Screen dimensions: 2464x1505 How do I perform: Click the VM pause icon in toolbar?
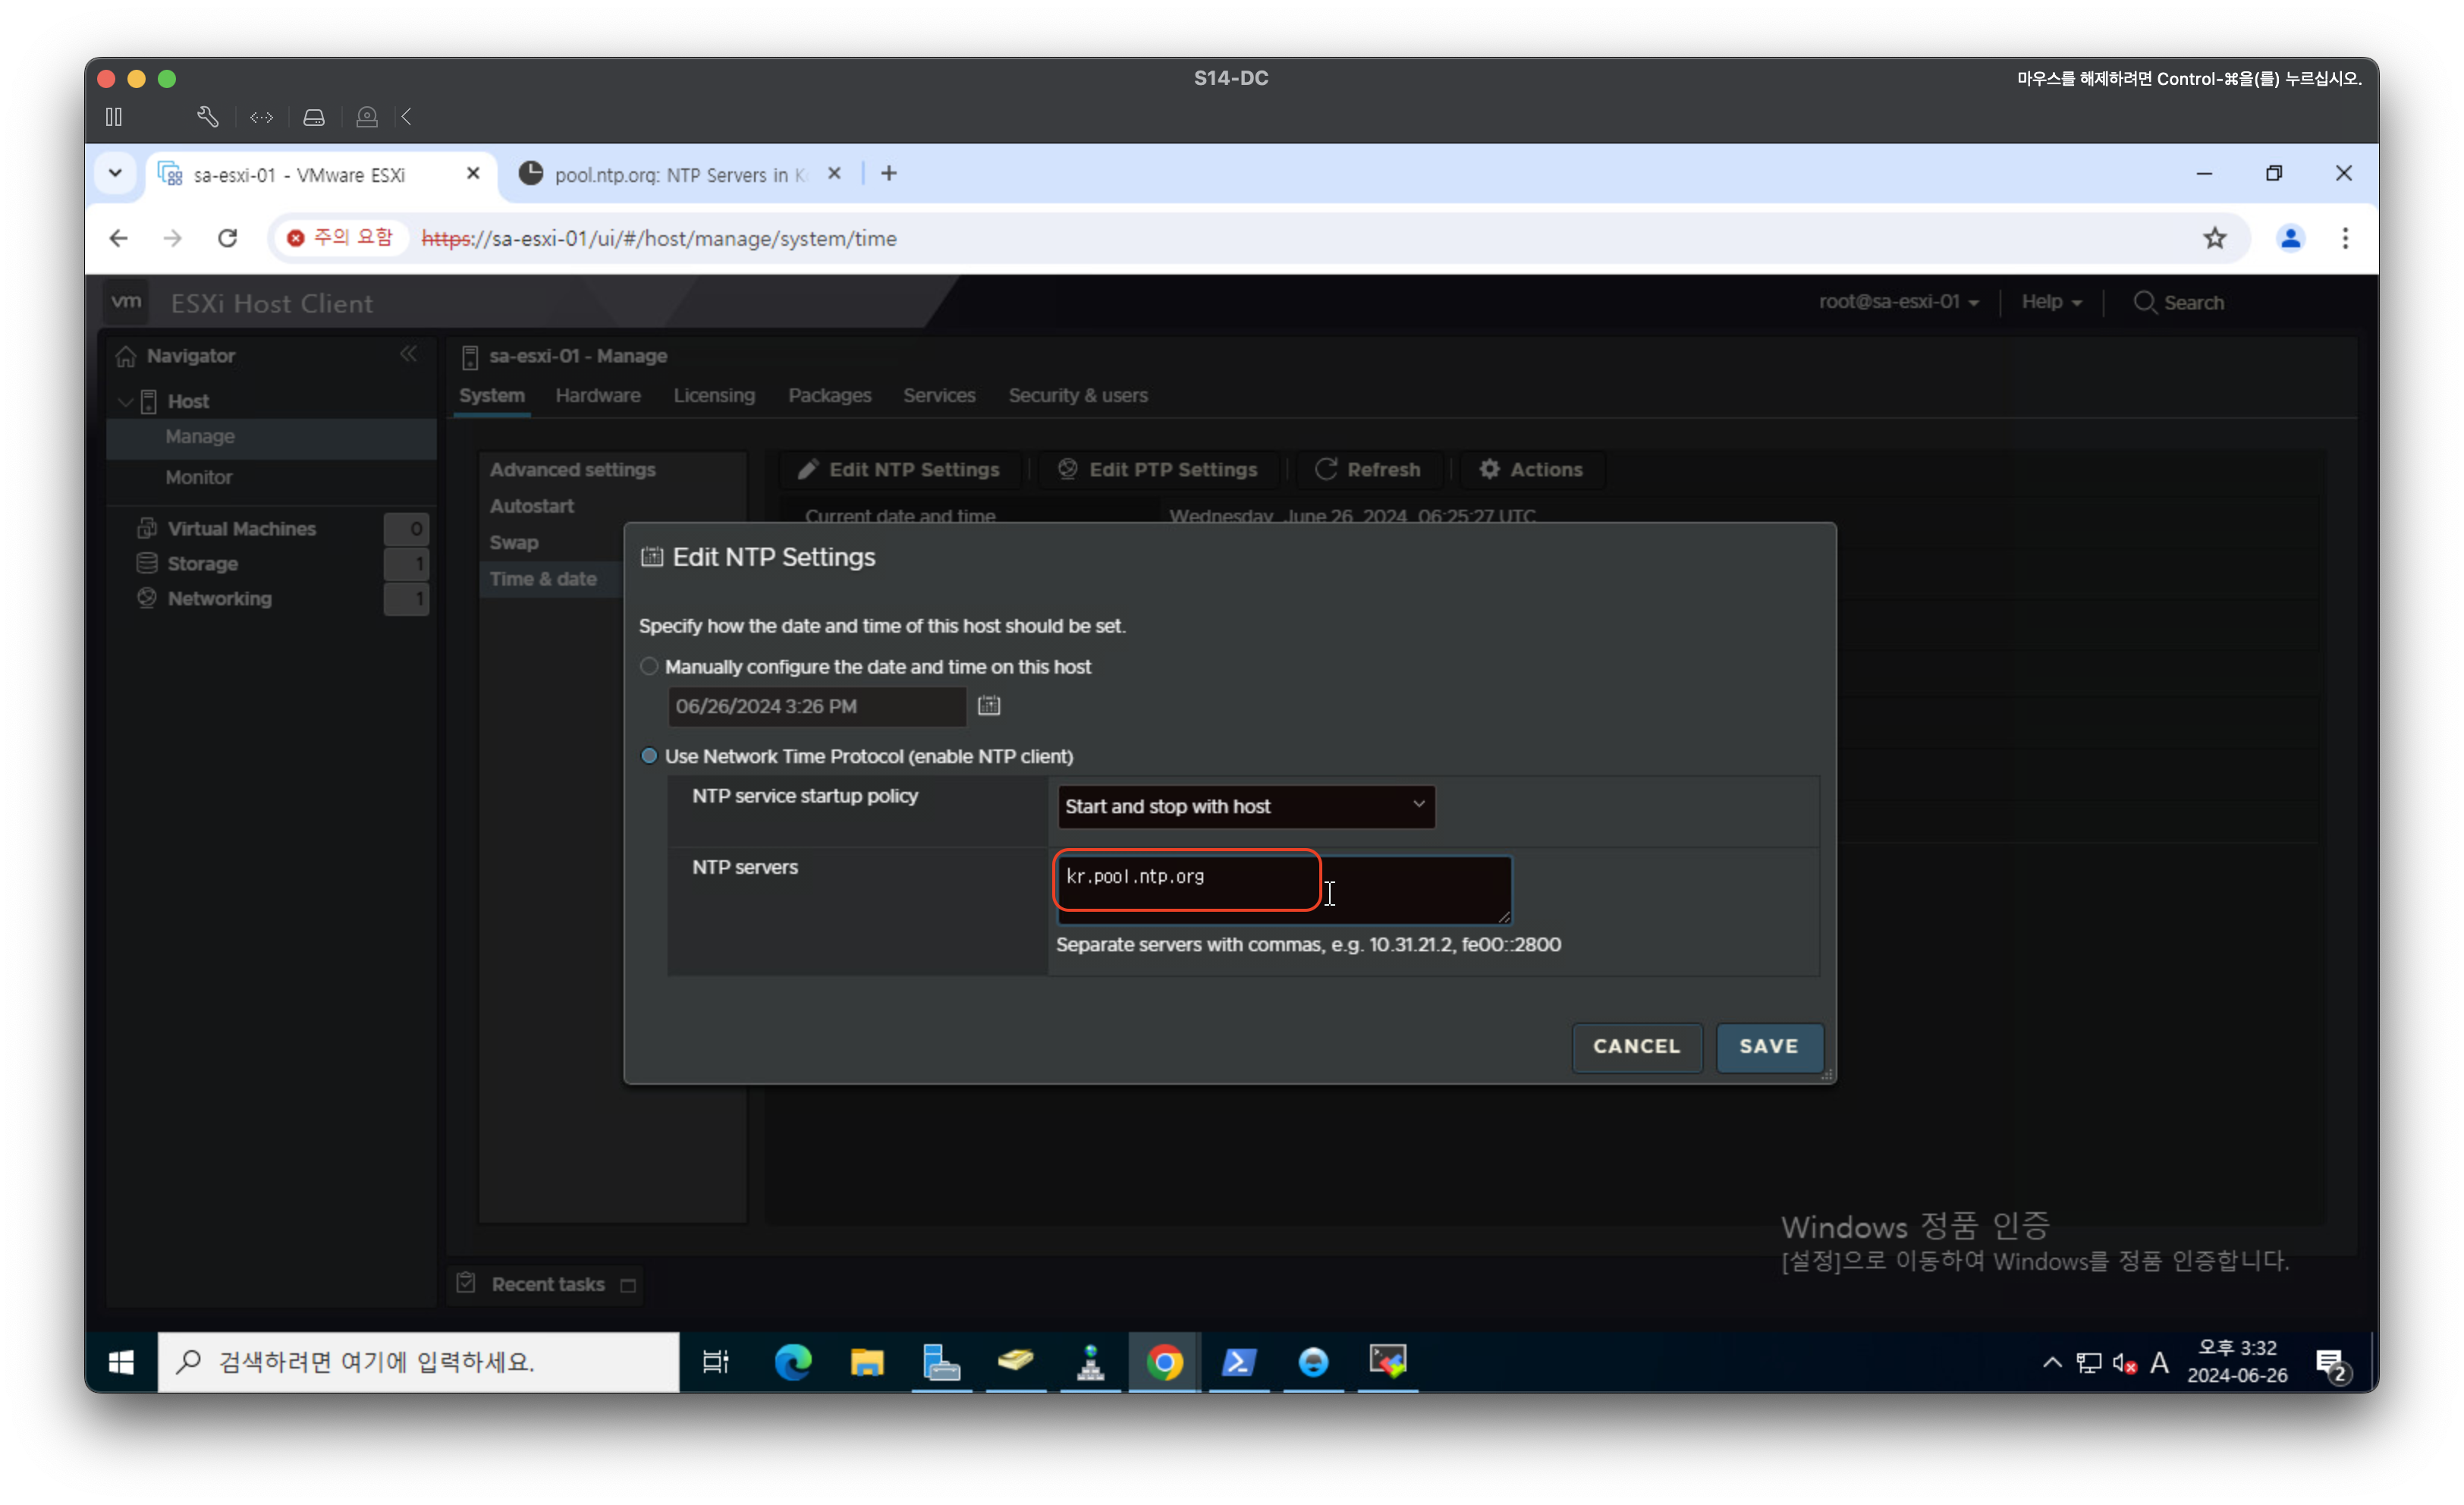pyautogui.click(x=114, y=117)
